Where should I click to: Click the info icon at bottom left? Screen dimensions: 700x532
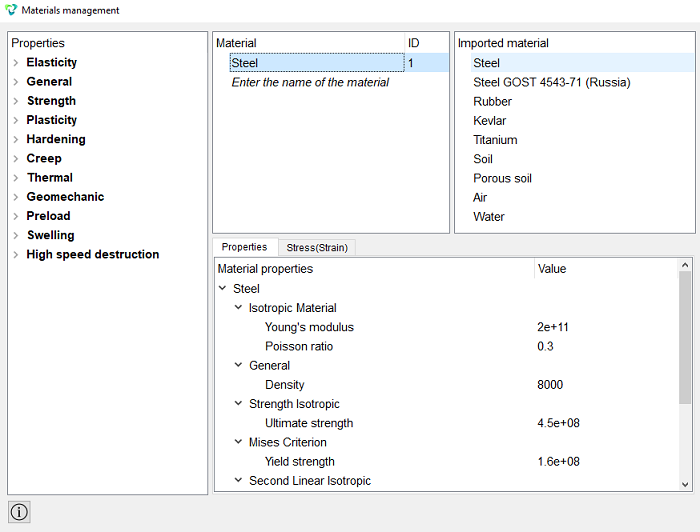(x=19, y=511)
